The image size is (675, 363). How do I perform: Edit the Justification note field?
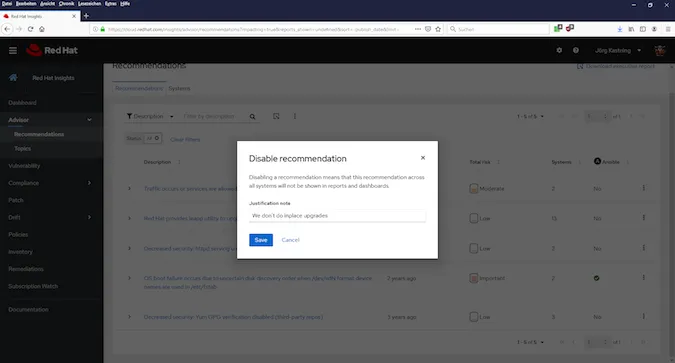click(337, 216)
